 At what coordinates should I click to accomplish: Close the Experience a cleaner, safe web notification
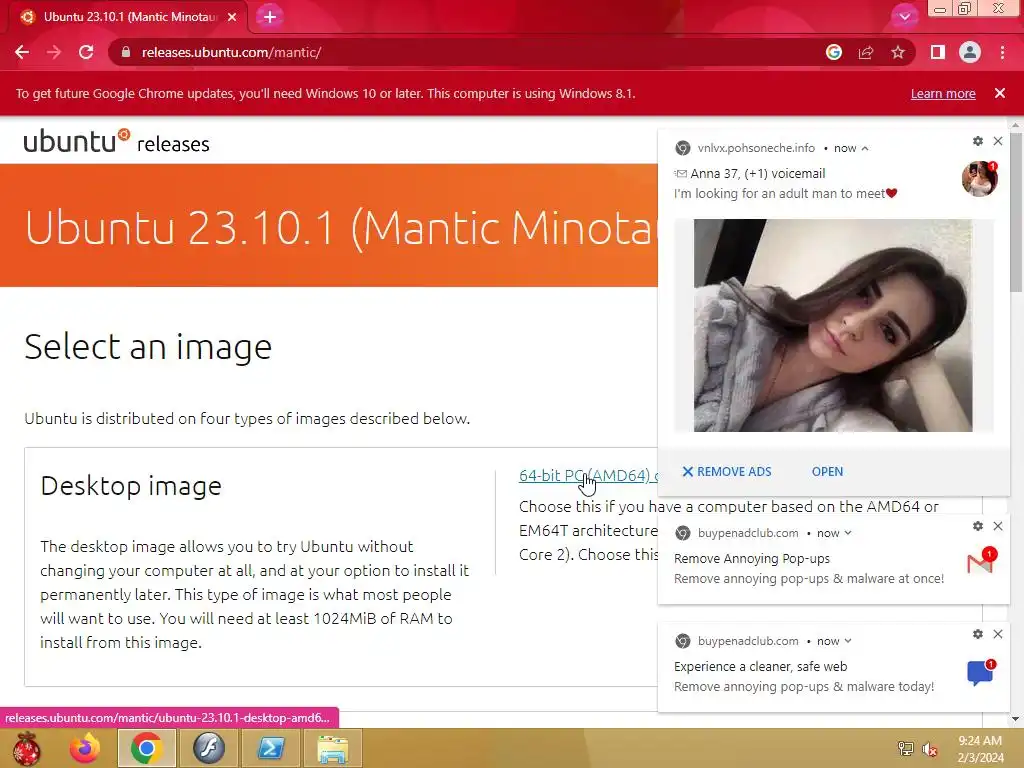coord(998,634)
